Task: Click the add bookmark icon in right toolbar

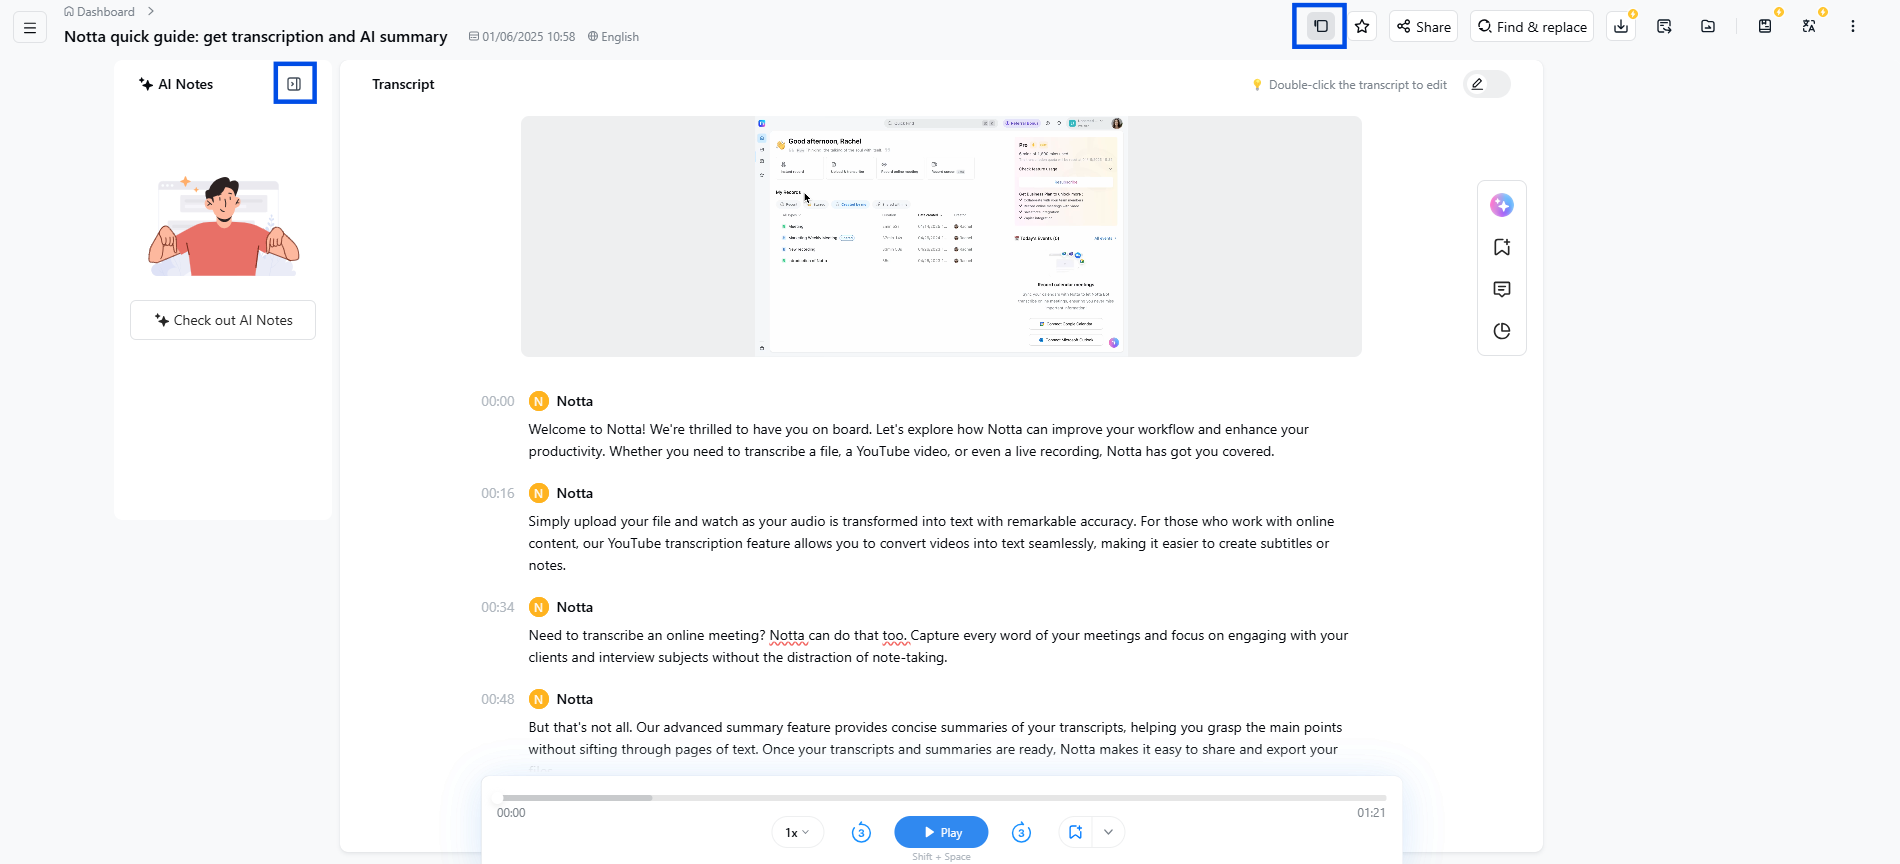Action: pyautogui.click(x=1502, y=247)
